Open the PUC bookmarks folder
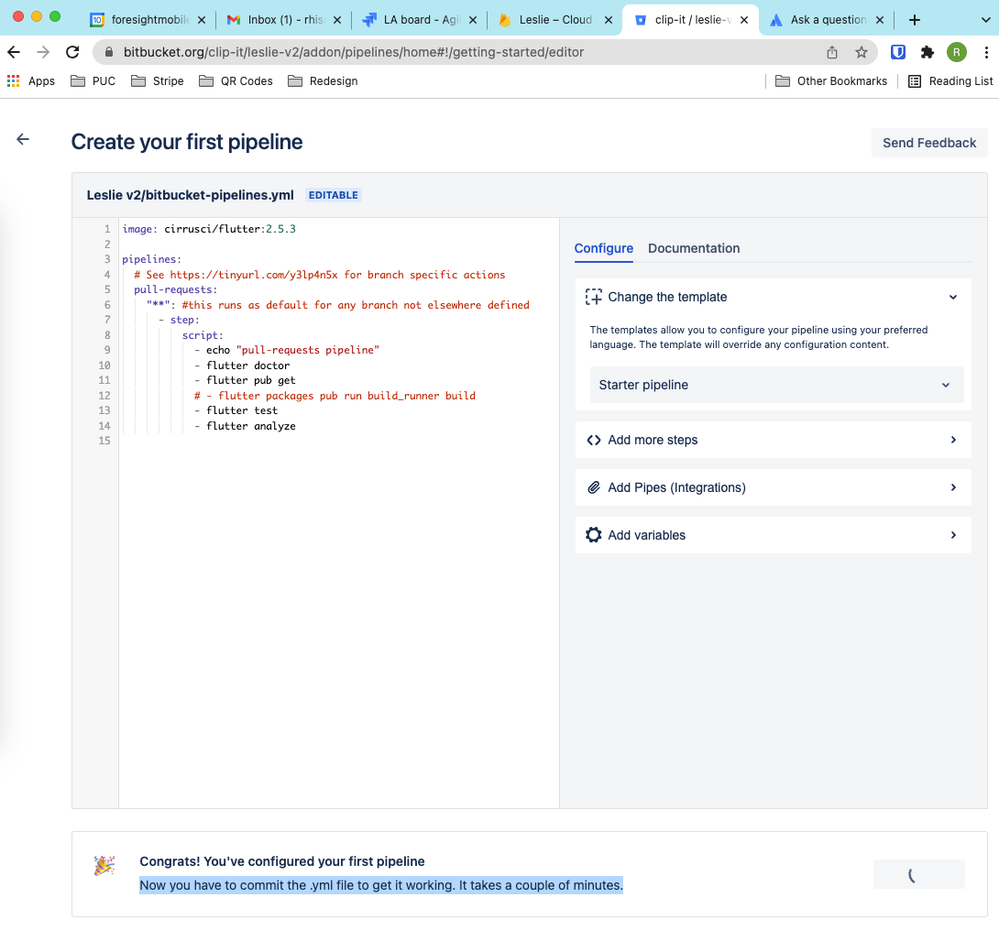 pyautogui.click(x=93, y=81)
